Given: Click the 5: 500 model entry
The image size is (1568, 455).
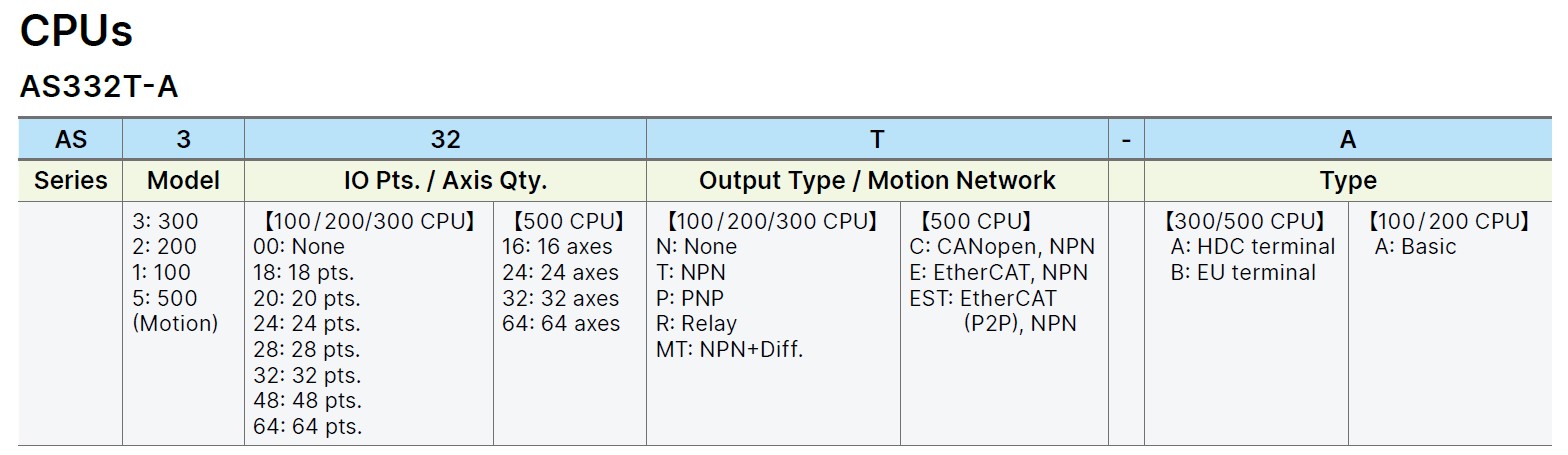Looking at the screenshot, I should pos(165,298).
